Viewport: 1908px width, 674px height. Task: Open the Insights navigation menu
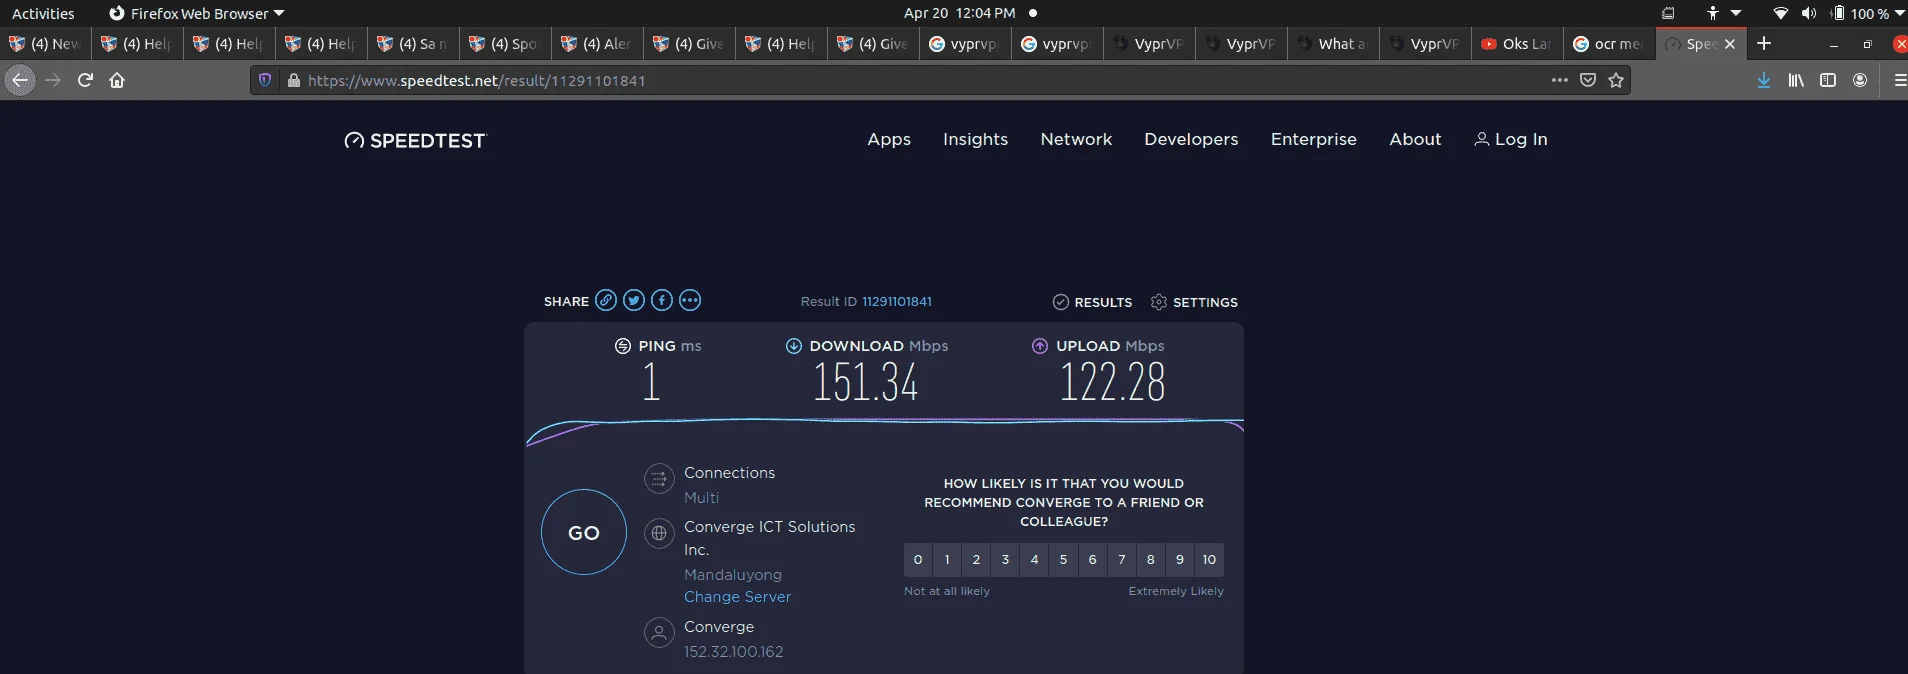tap(975, 139)
